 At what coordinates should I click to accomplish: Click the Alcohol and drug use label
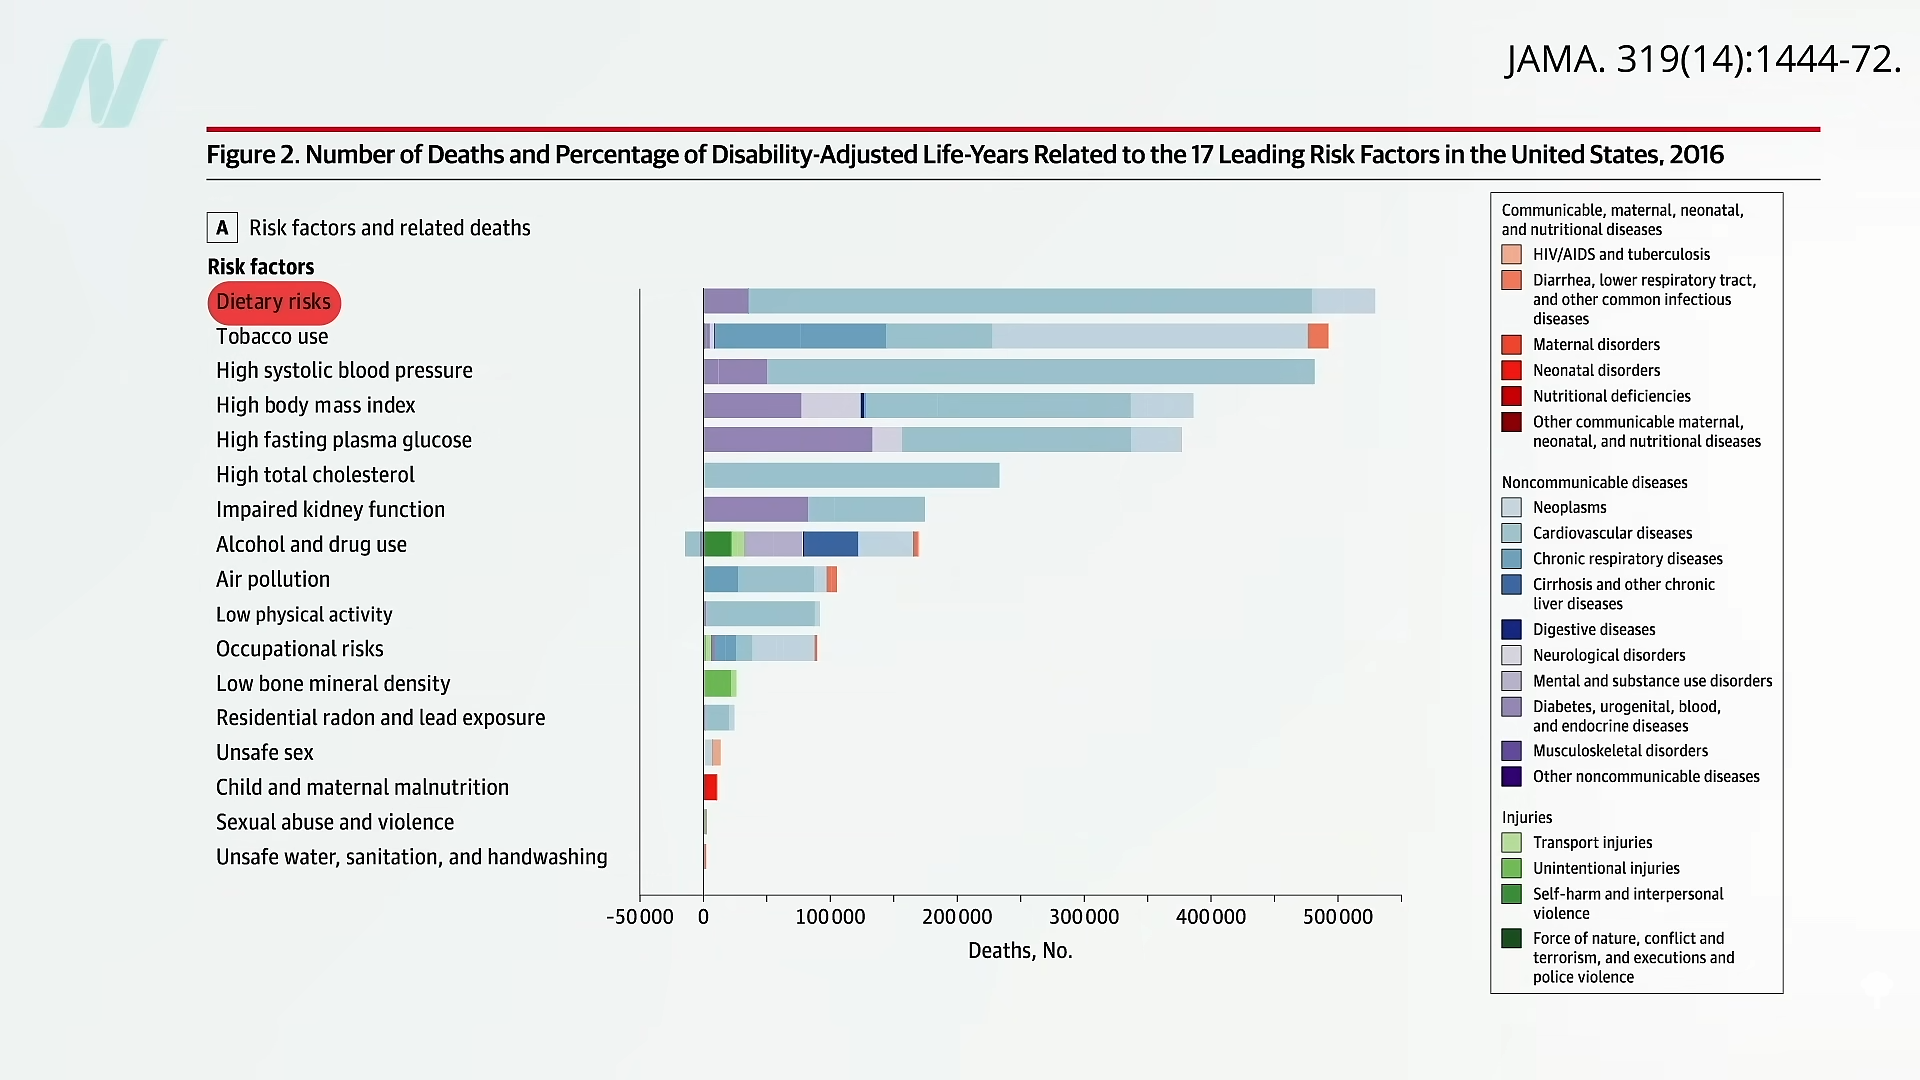311,545
